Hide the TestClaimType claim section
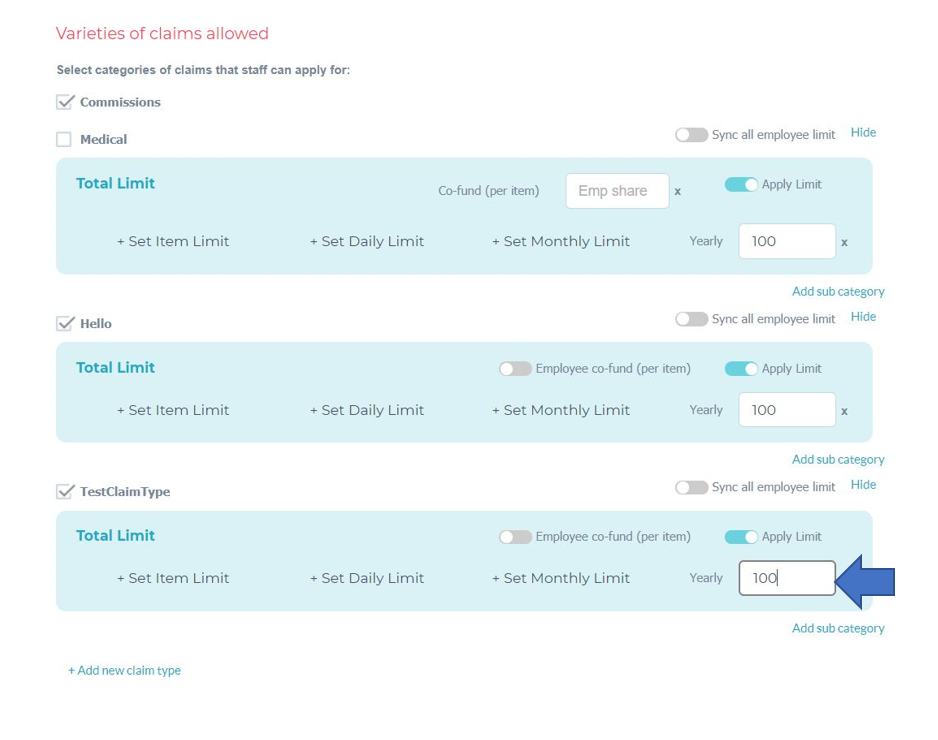 click(x=863, y=485)
